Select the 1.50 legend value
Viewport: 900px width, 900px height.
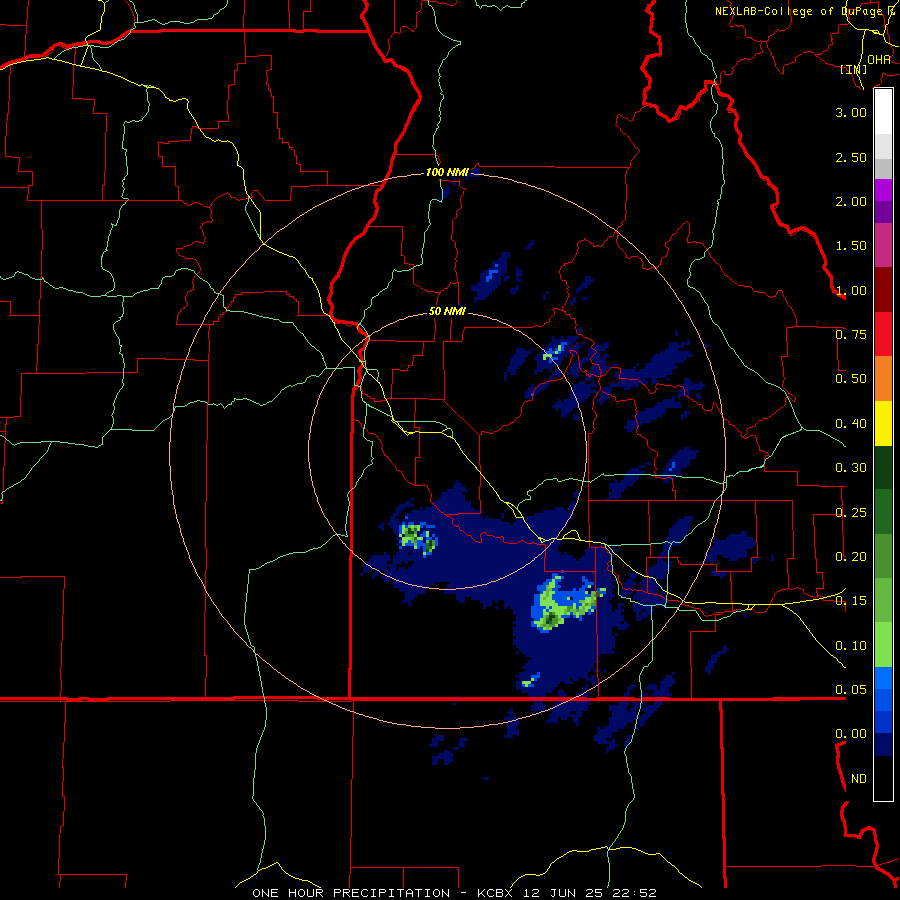[x=851, y=246]
